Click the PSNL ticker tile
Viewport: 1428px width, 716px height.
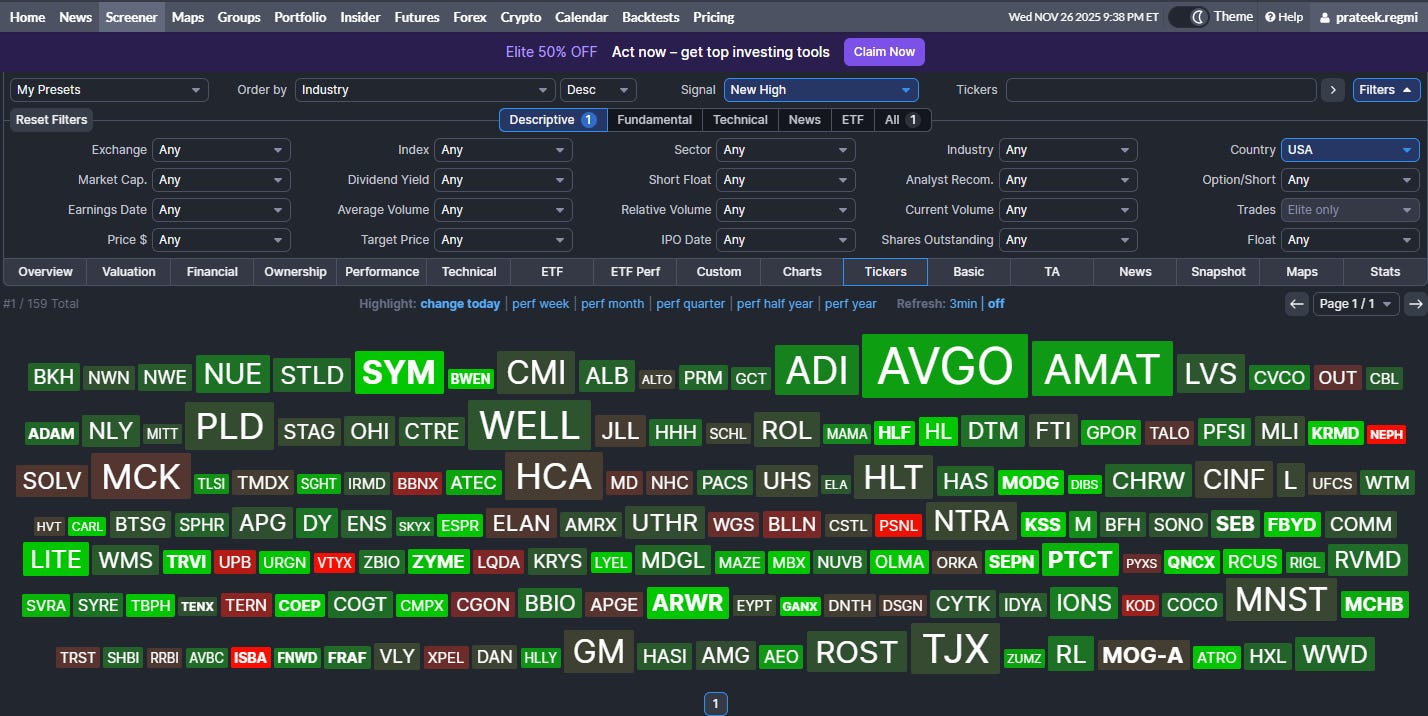pos(898,525)
